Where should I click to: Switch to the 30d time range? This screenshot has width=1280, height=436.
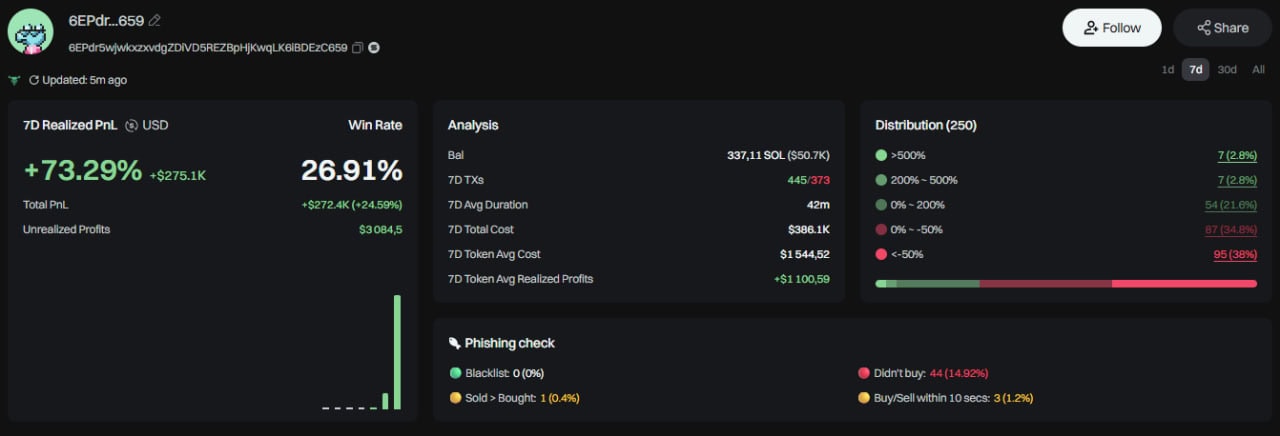pyautogui.click(x=1226, y=70)
